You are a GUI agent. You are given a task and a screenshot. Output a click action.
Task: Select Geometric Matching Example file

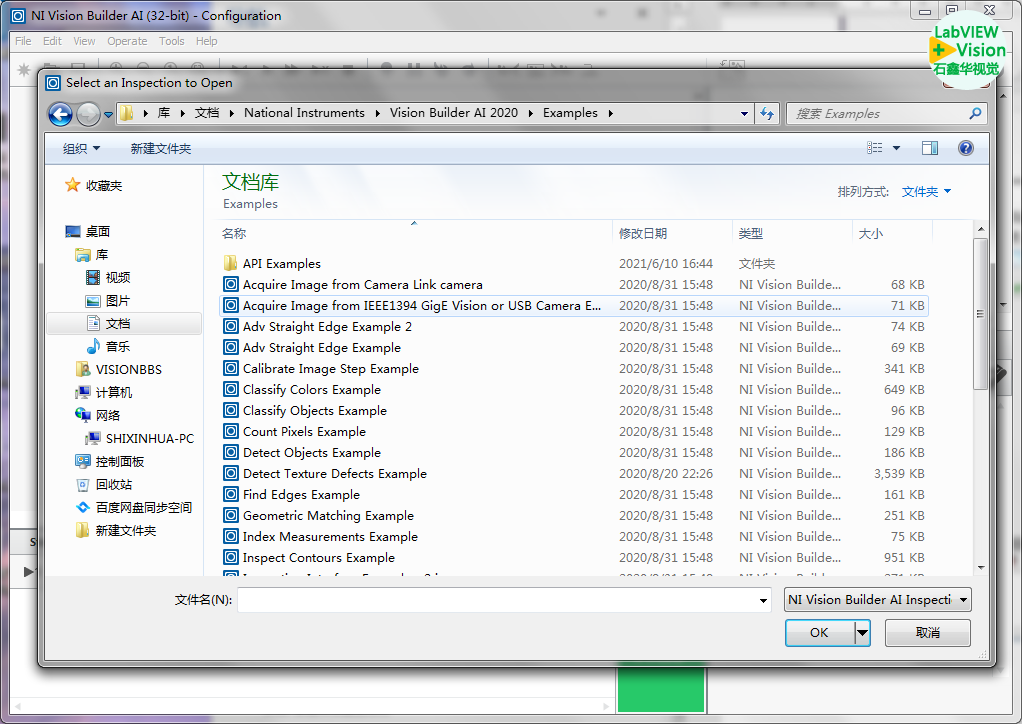pos(327,516)
